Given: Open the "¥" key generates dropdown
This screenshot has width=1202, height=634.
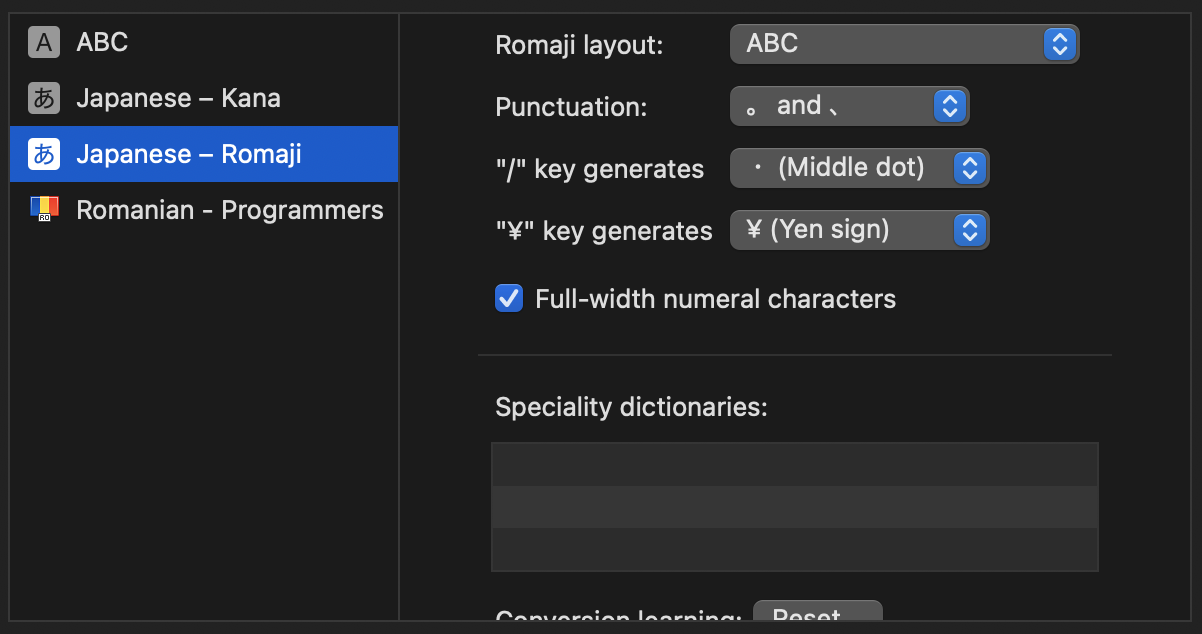Looking at the screenshot, I should (x=859, y=230).
